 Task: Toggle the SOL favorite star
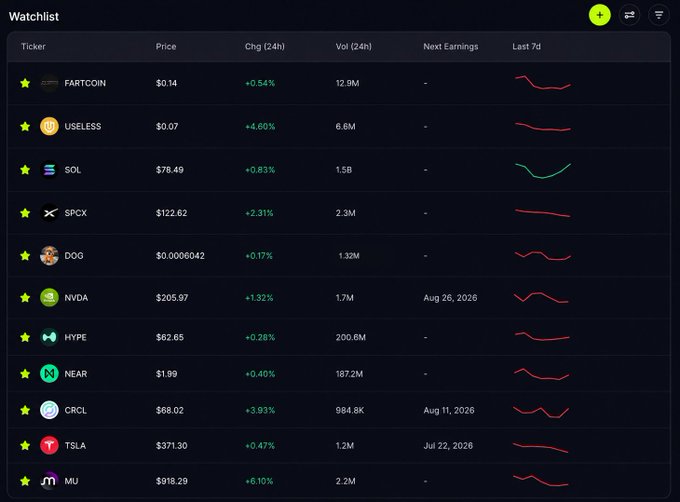25,170
